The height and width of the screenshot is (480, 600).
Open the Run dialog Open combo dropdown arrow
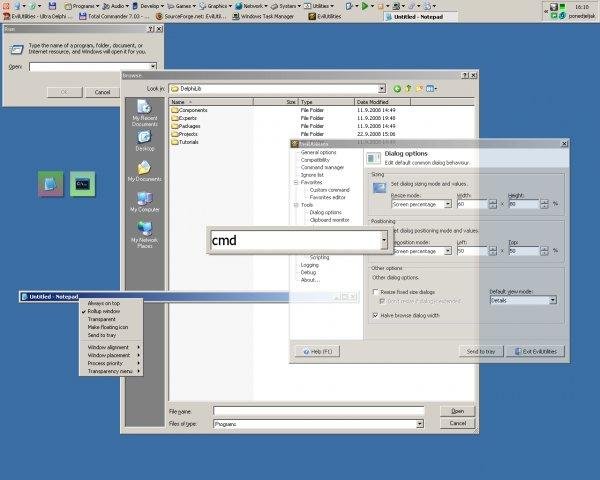pos(153,67)
